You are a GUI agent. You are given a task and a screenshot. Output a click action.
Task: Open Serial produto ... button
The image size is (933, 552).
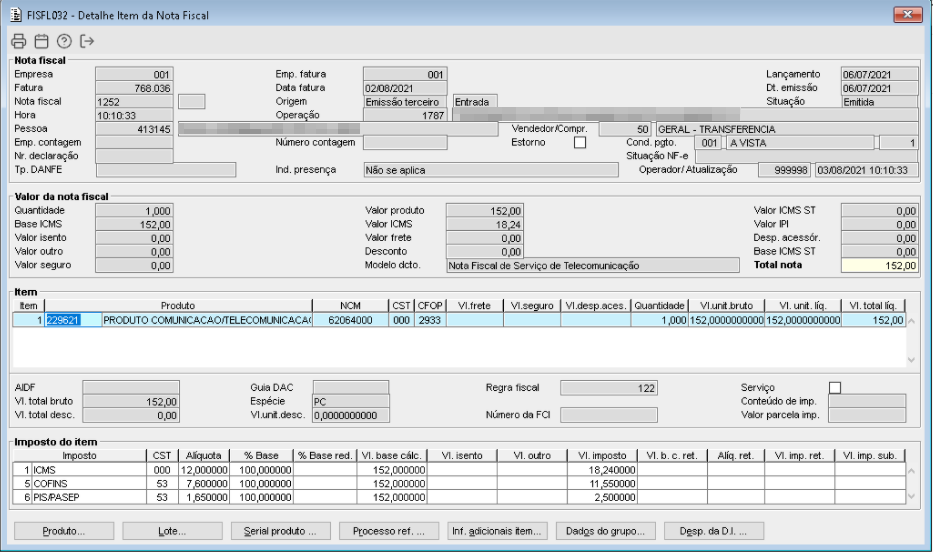point(280,531)
